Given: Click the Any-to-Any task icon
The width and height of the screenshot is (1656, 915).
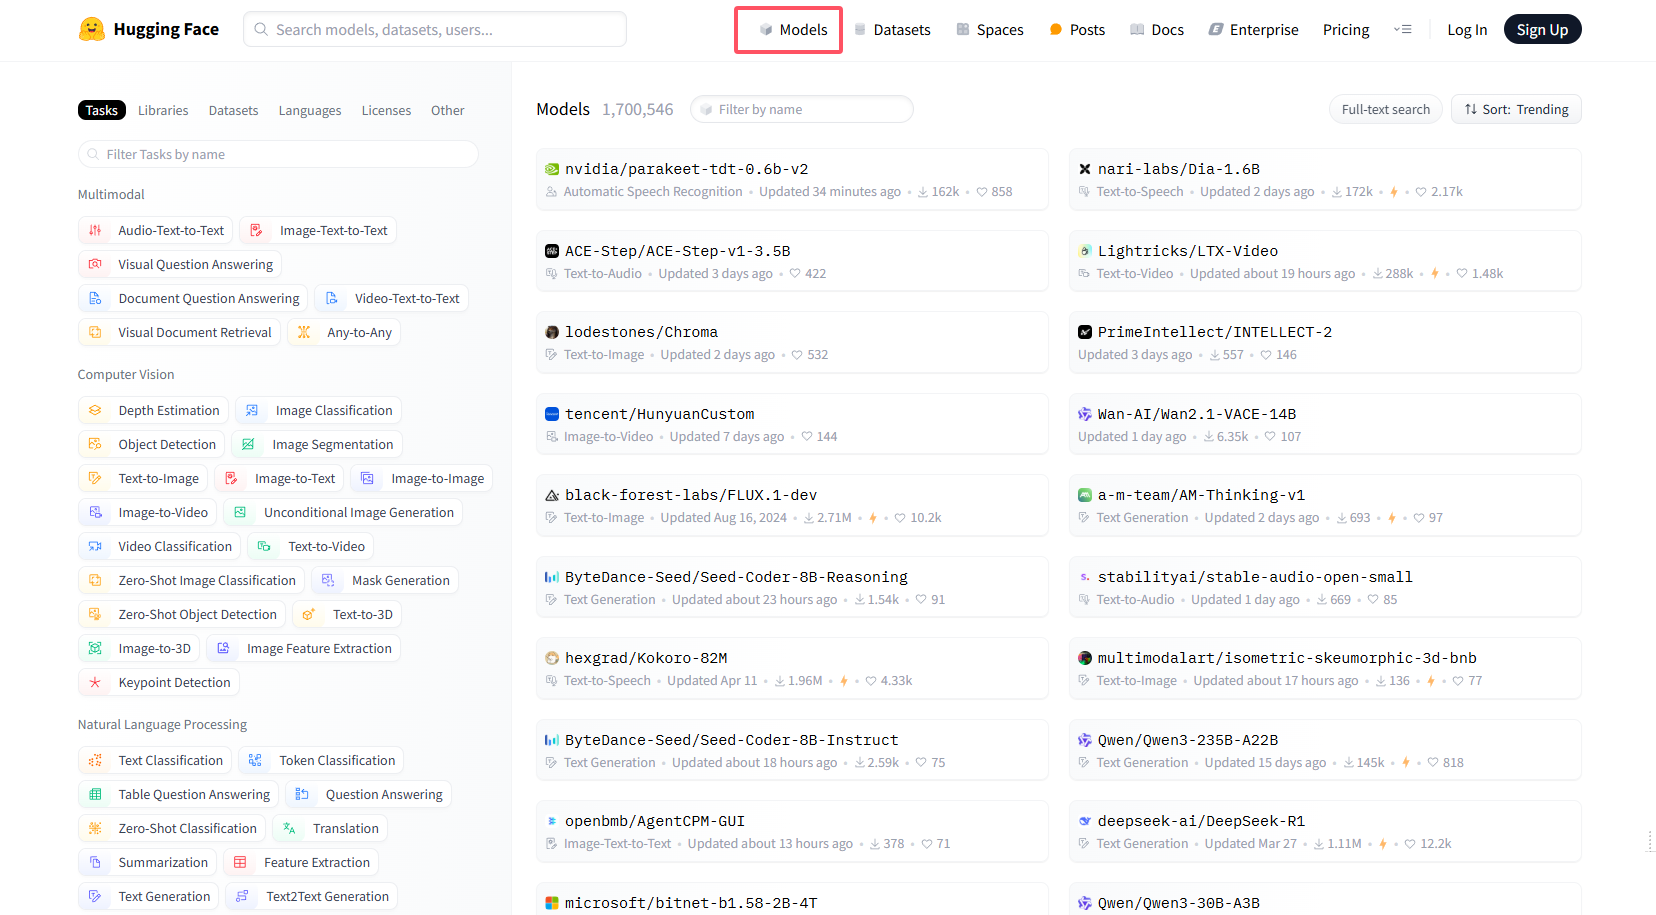Looking at the screenshot, I should [304, 332].
